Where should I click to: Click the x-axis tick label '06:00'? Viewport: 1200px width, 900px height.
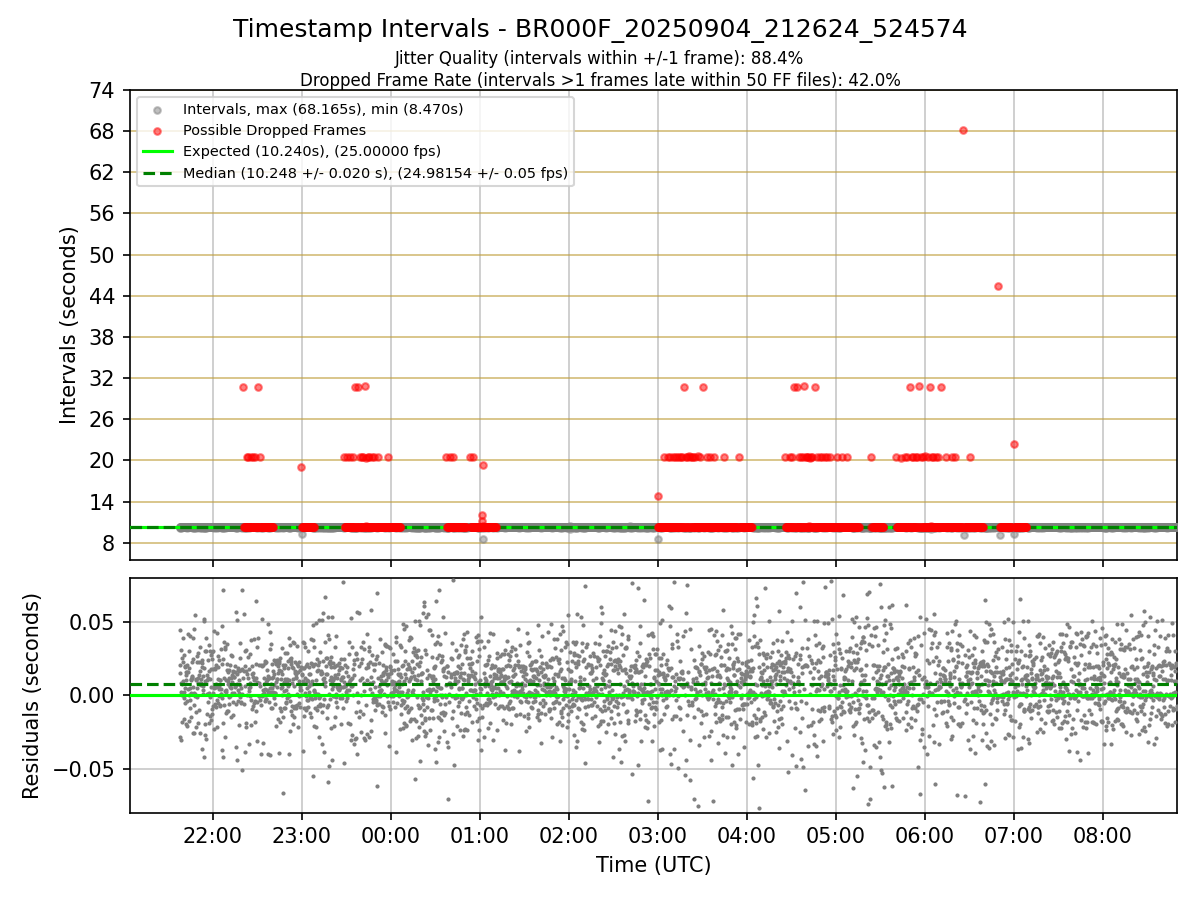(925, 834)
